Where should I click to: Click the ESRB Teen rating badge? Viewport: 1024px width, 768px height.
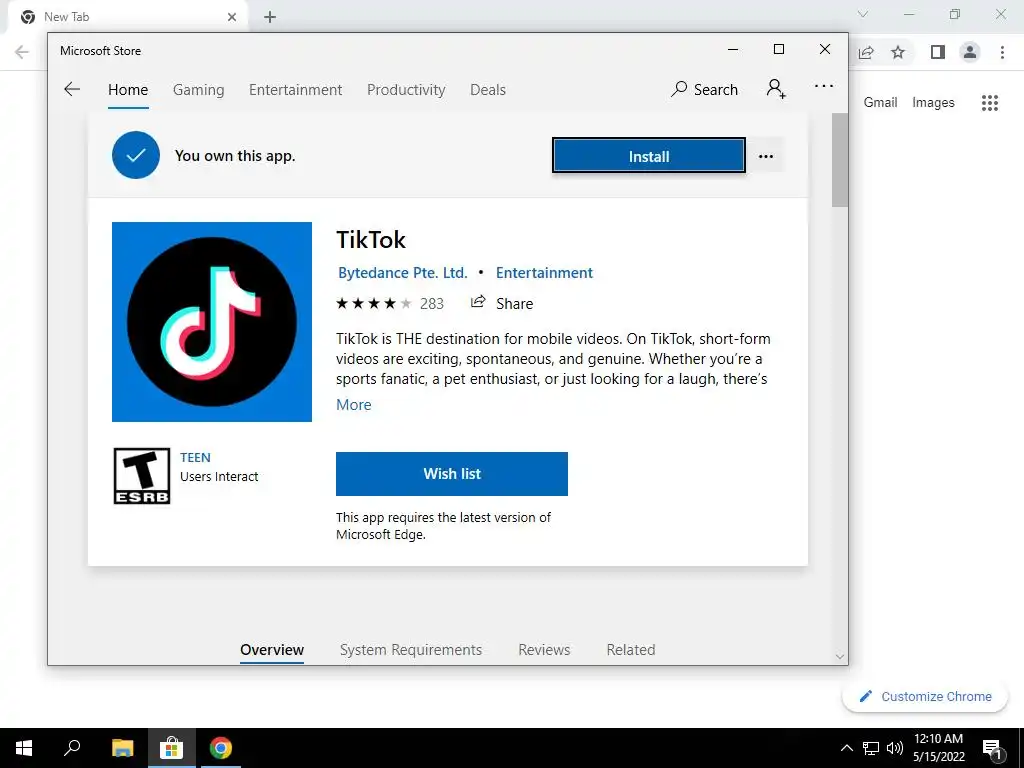142,476
